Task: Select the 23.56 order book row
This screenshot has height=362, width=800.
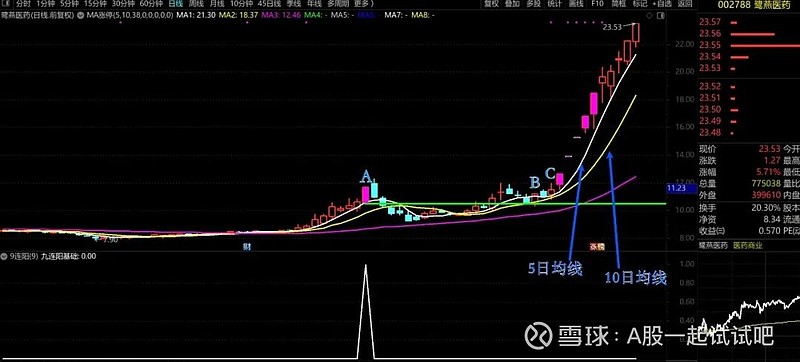Action: [x=748, y=34]
